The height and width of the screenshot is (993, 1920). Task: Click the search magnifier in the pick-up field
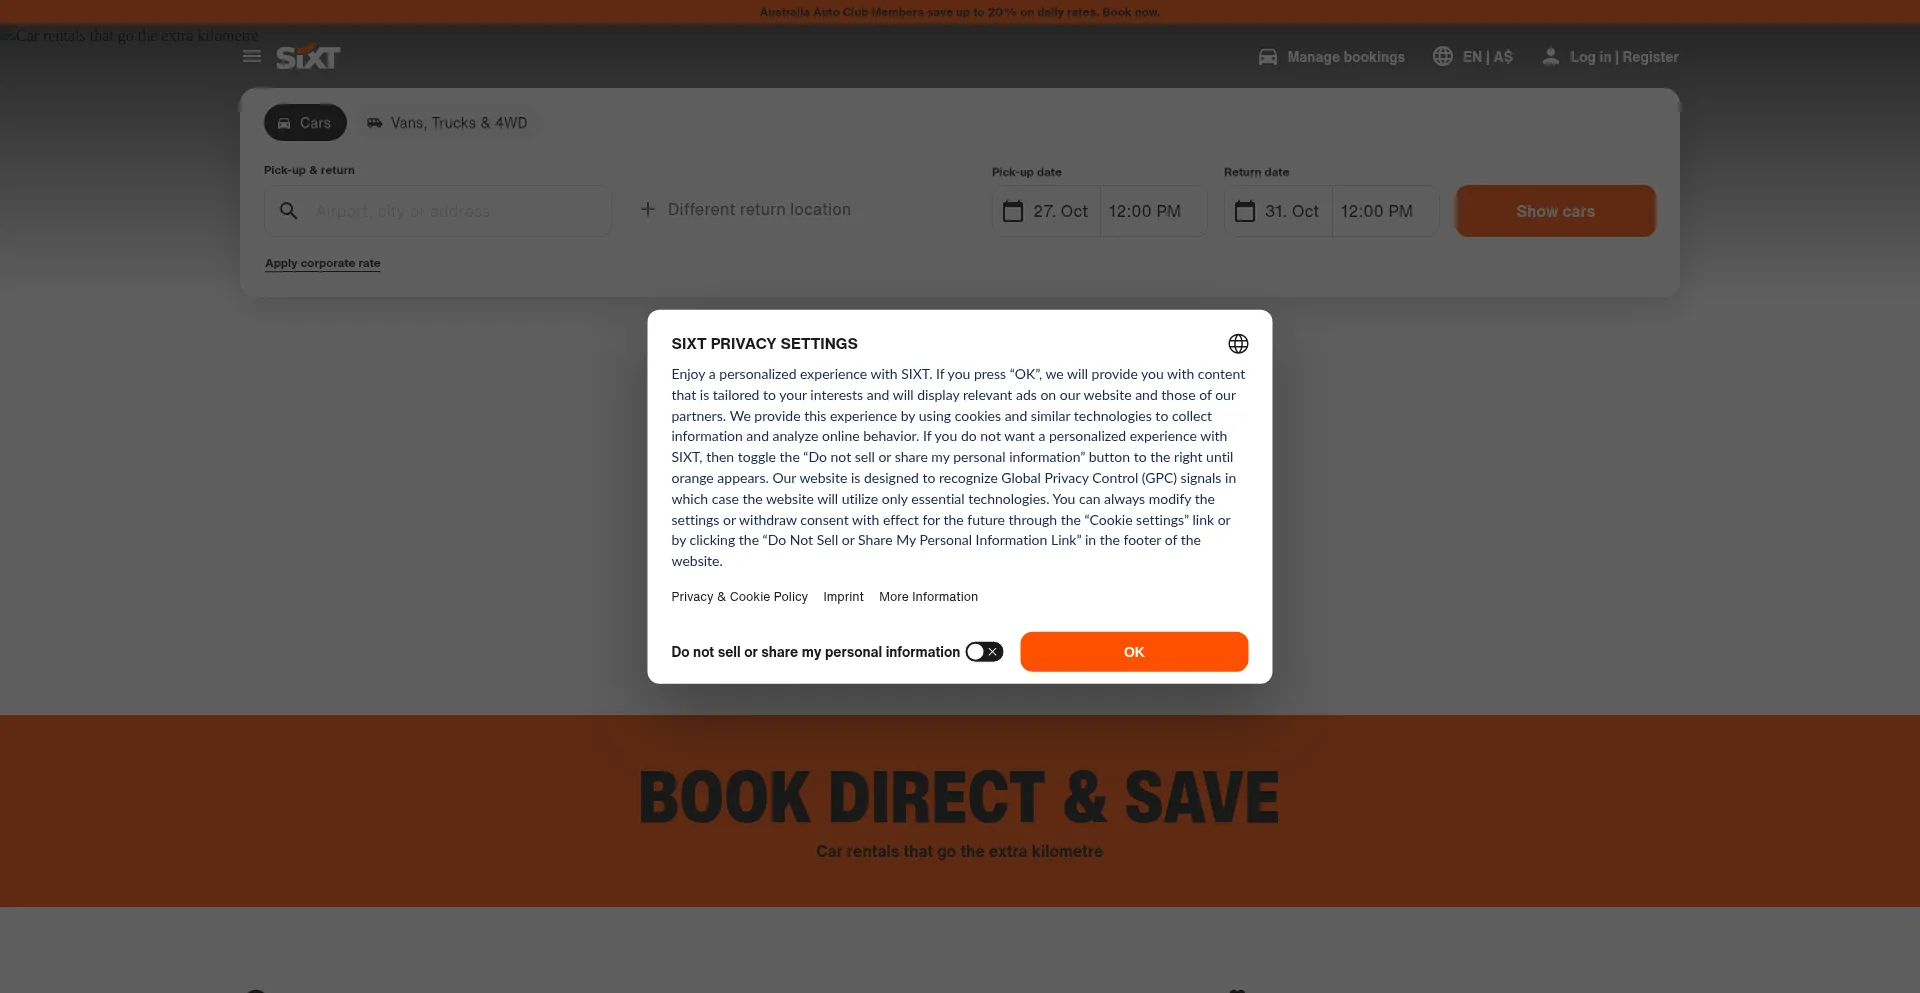click(x=288, y=211)
